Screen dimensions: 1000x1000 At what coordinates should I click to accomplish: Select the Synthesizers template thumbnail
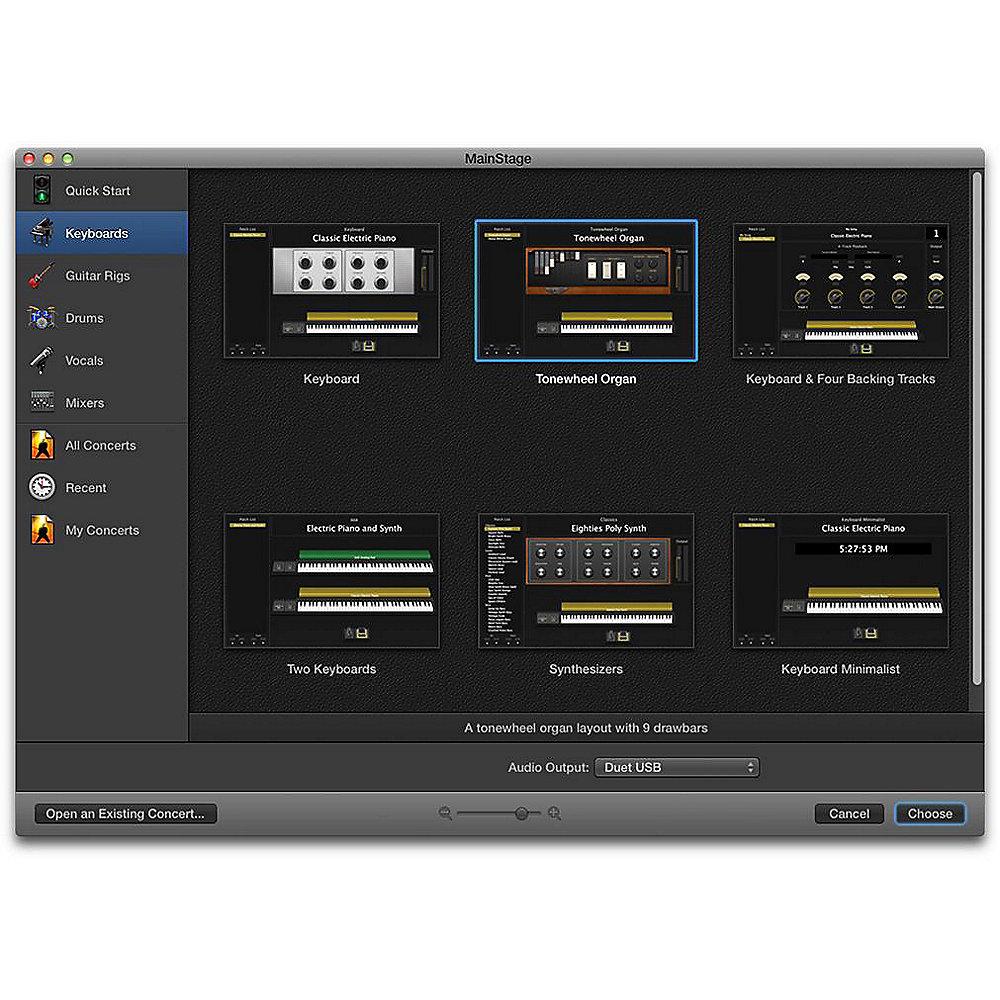click(x=585, y=580)
